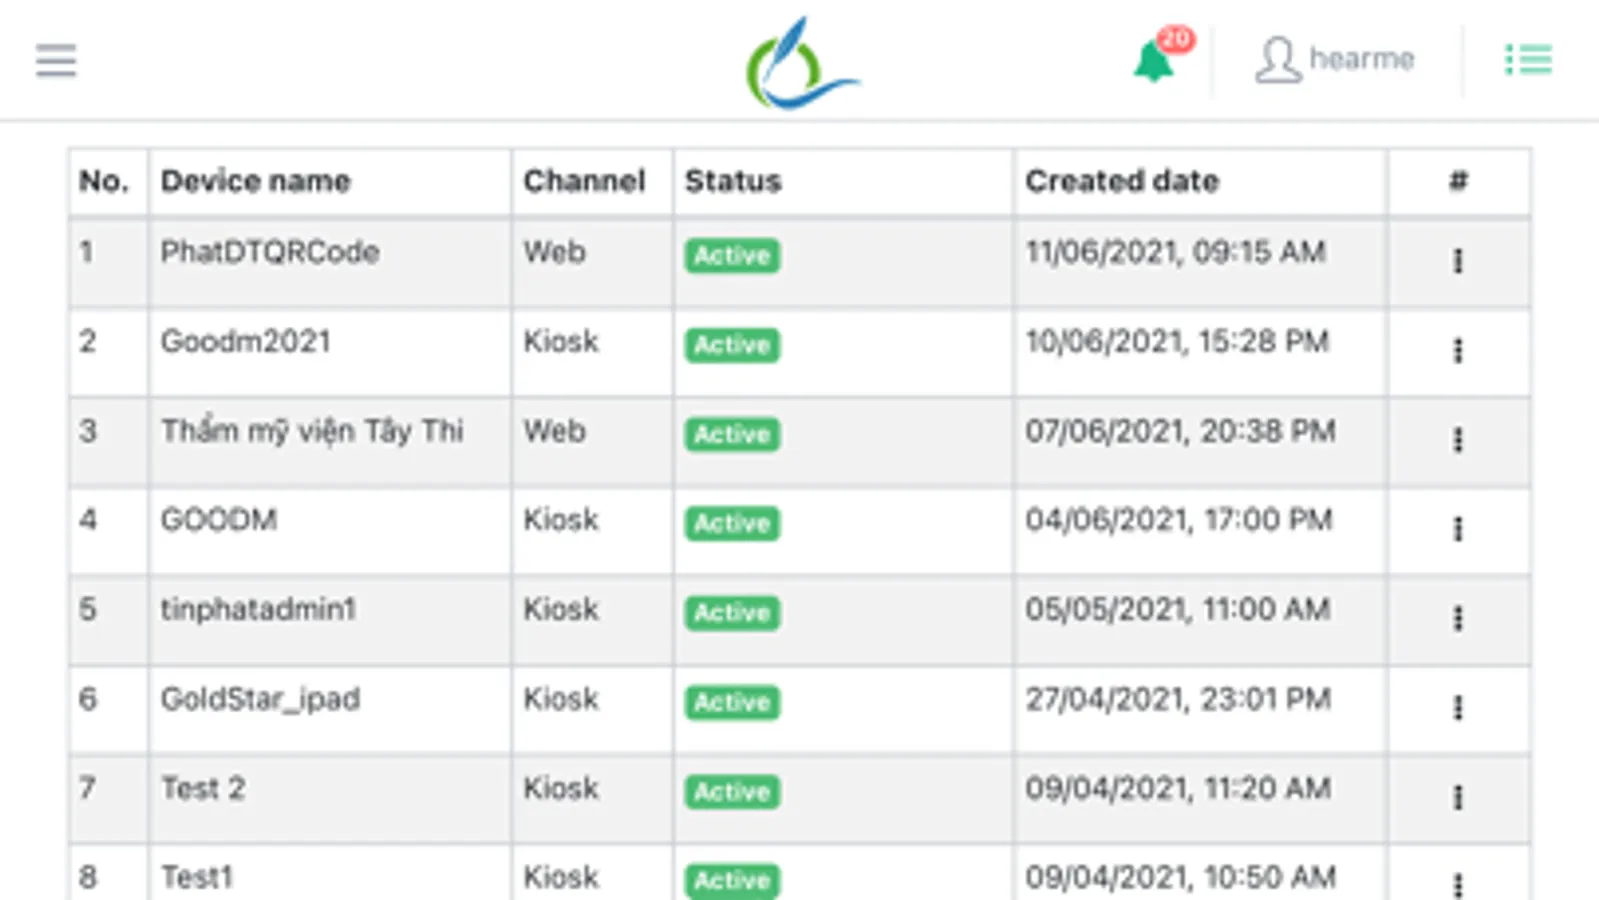1599x900 pixels.
Task: Click the notification bell icon
Action: [1154, 62]
